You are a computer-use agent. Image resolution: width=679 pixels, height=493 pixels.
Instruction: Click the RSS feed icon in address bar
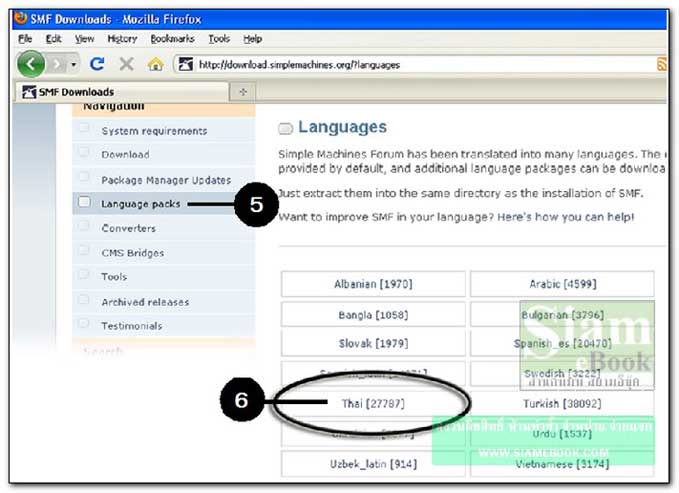point(662,65)
